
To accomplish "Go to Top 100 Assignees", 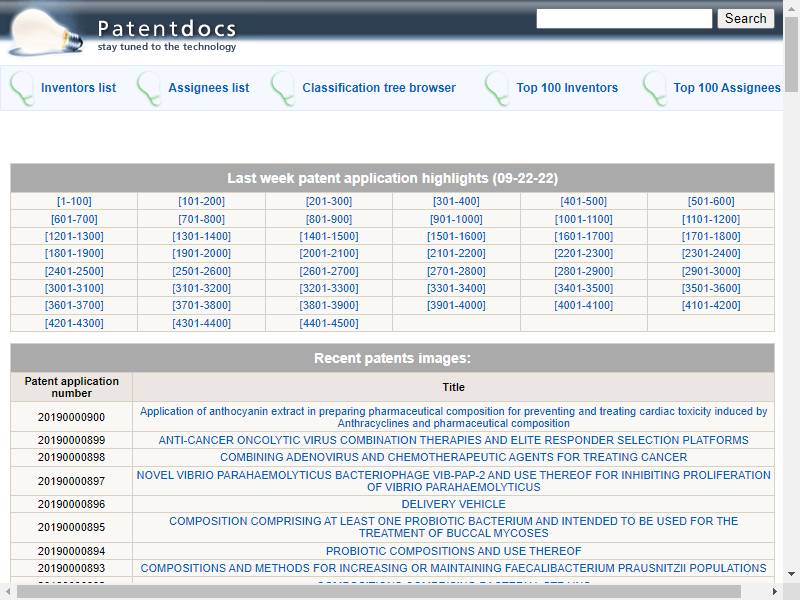I will click(727, 88).
